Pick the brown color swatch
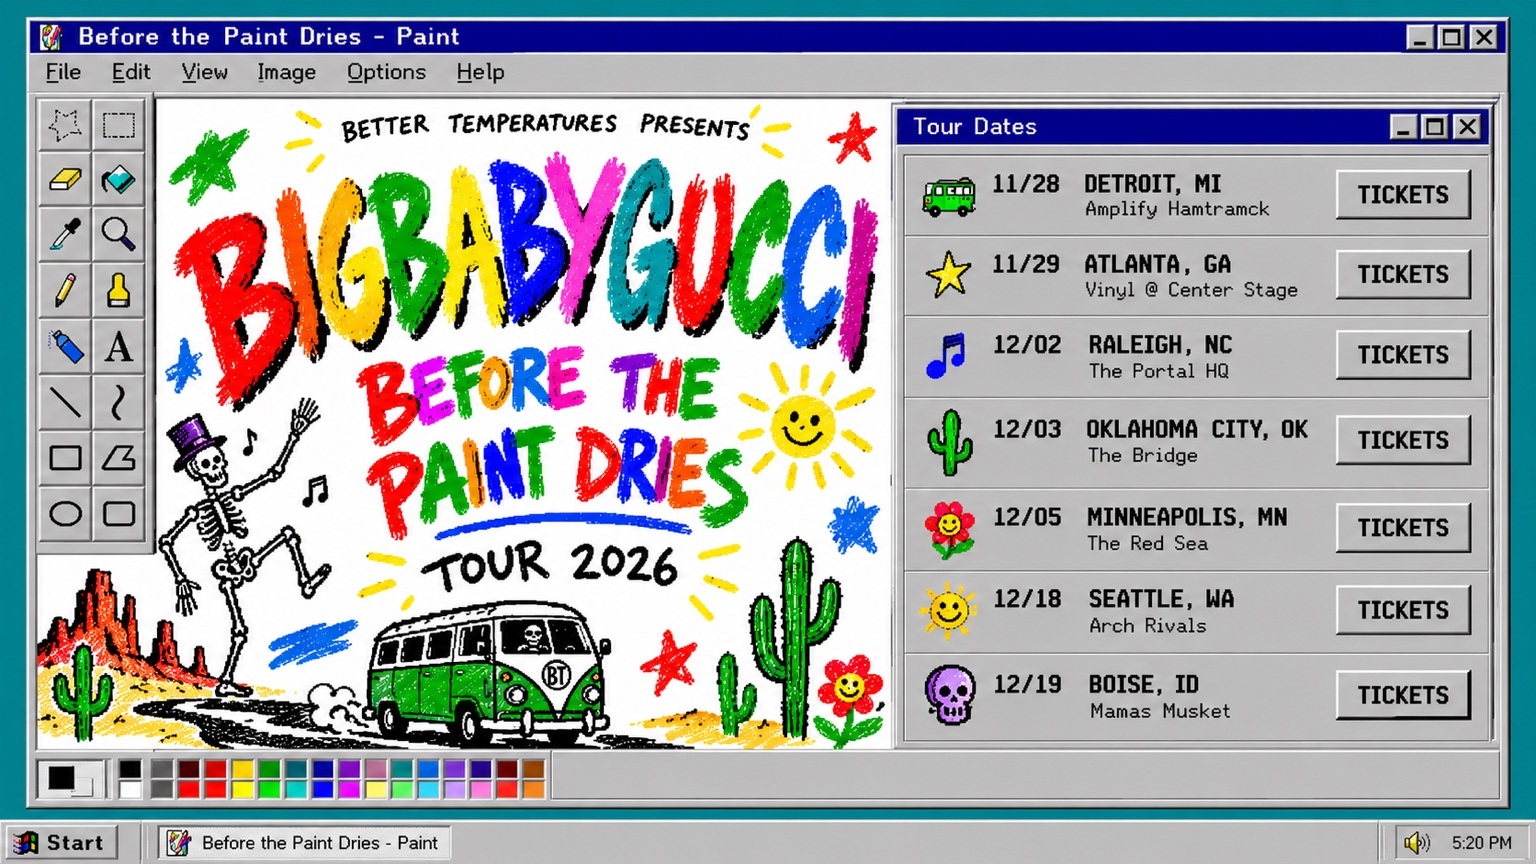1536x864 pixels. [533, 769]
